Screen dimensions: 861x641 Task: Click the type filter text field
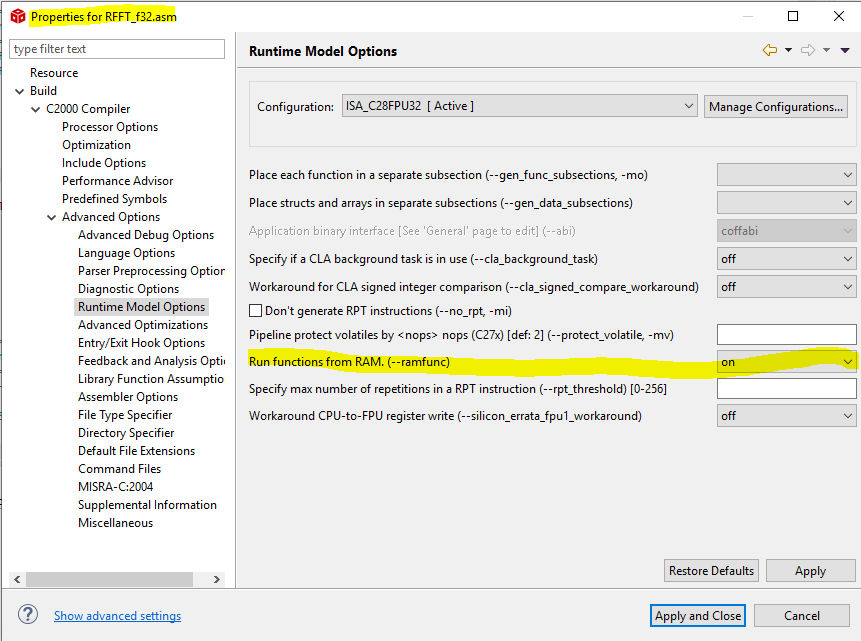click(117, 49)
